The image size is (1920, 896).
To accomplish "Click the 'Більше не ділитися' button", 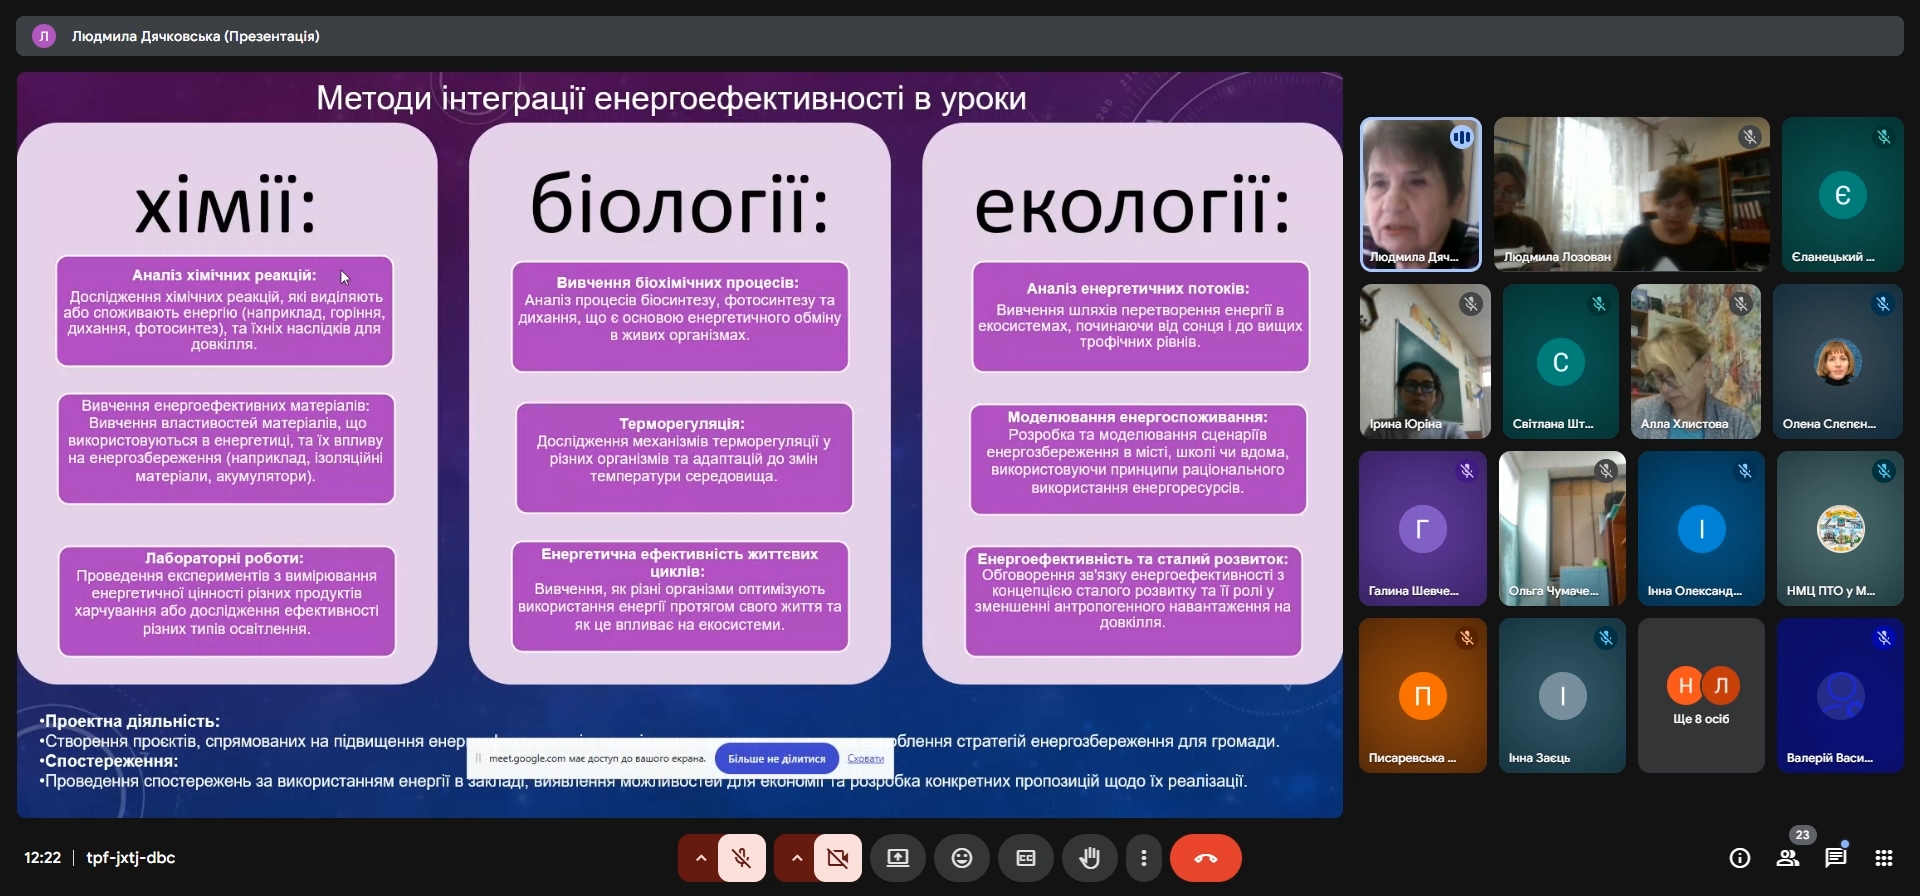I will click(776, 759).
